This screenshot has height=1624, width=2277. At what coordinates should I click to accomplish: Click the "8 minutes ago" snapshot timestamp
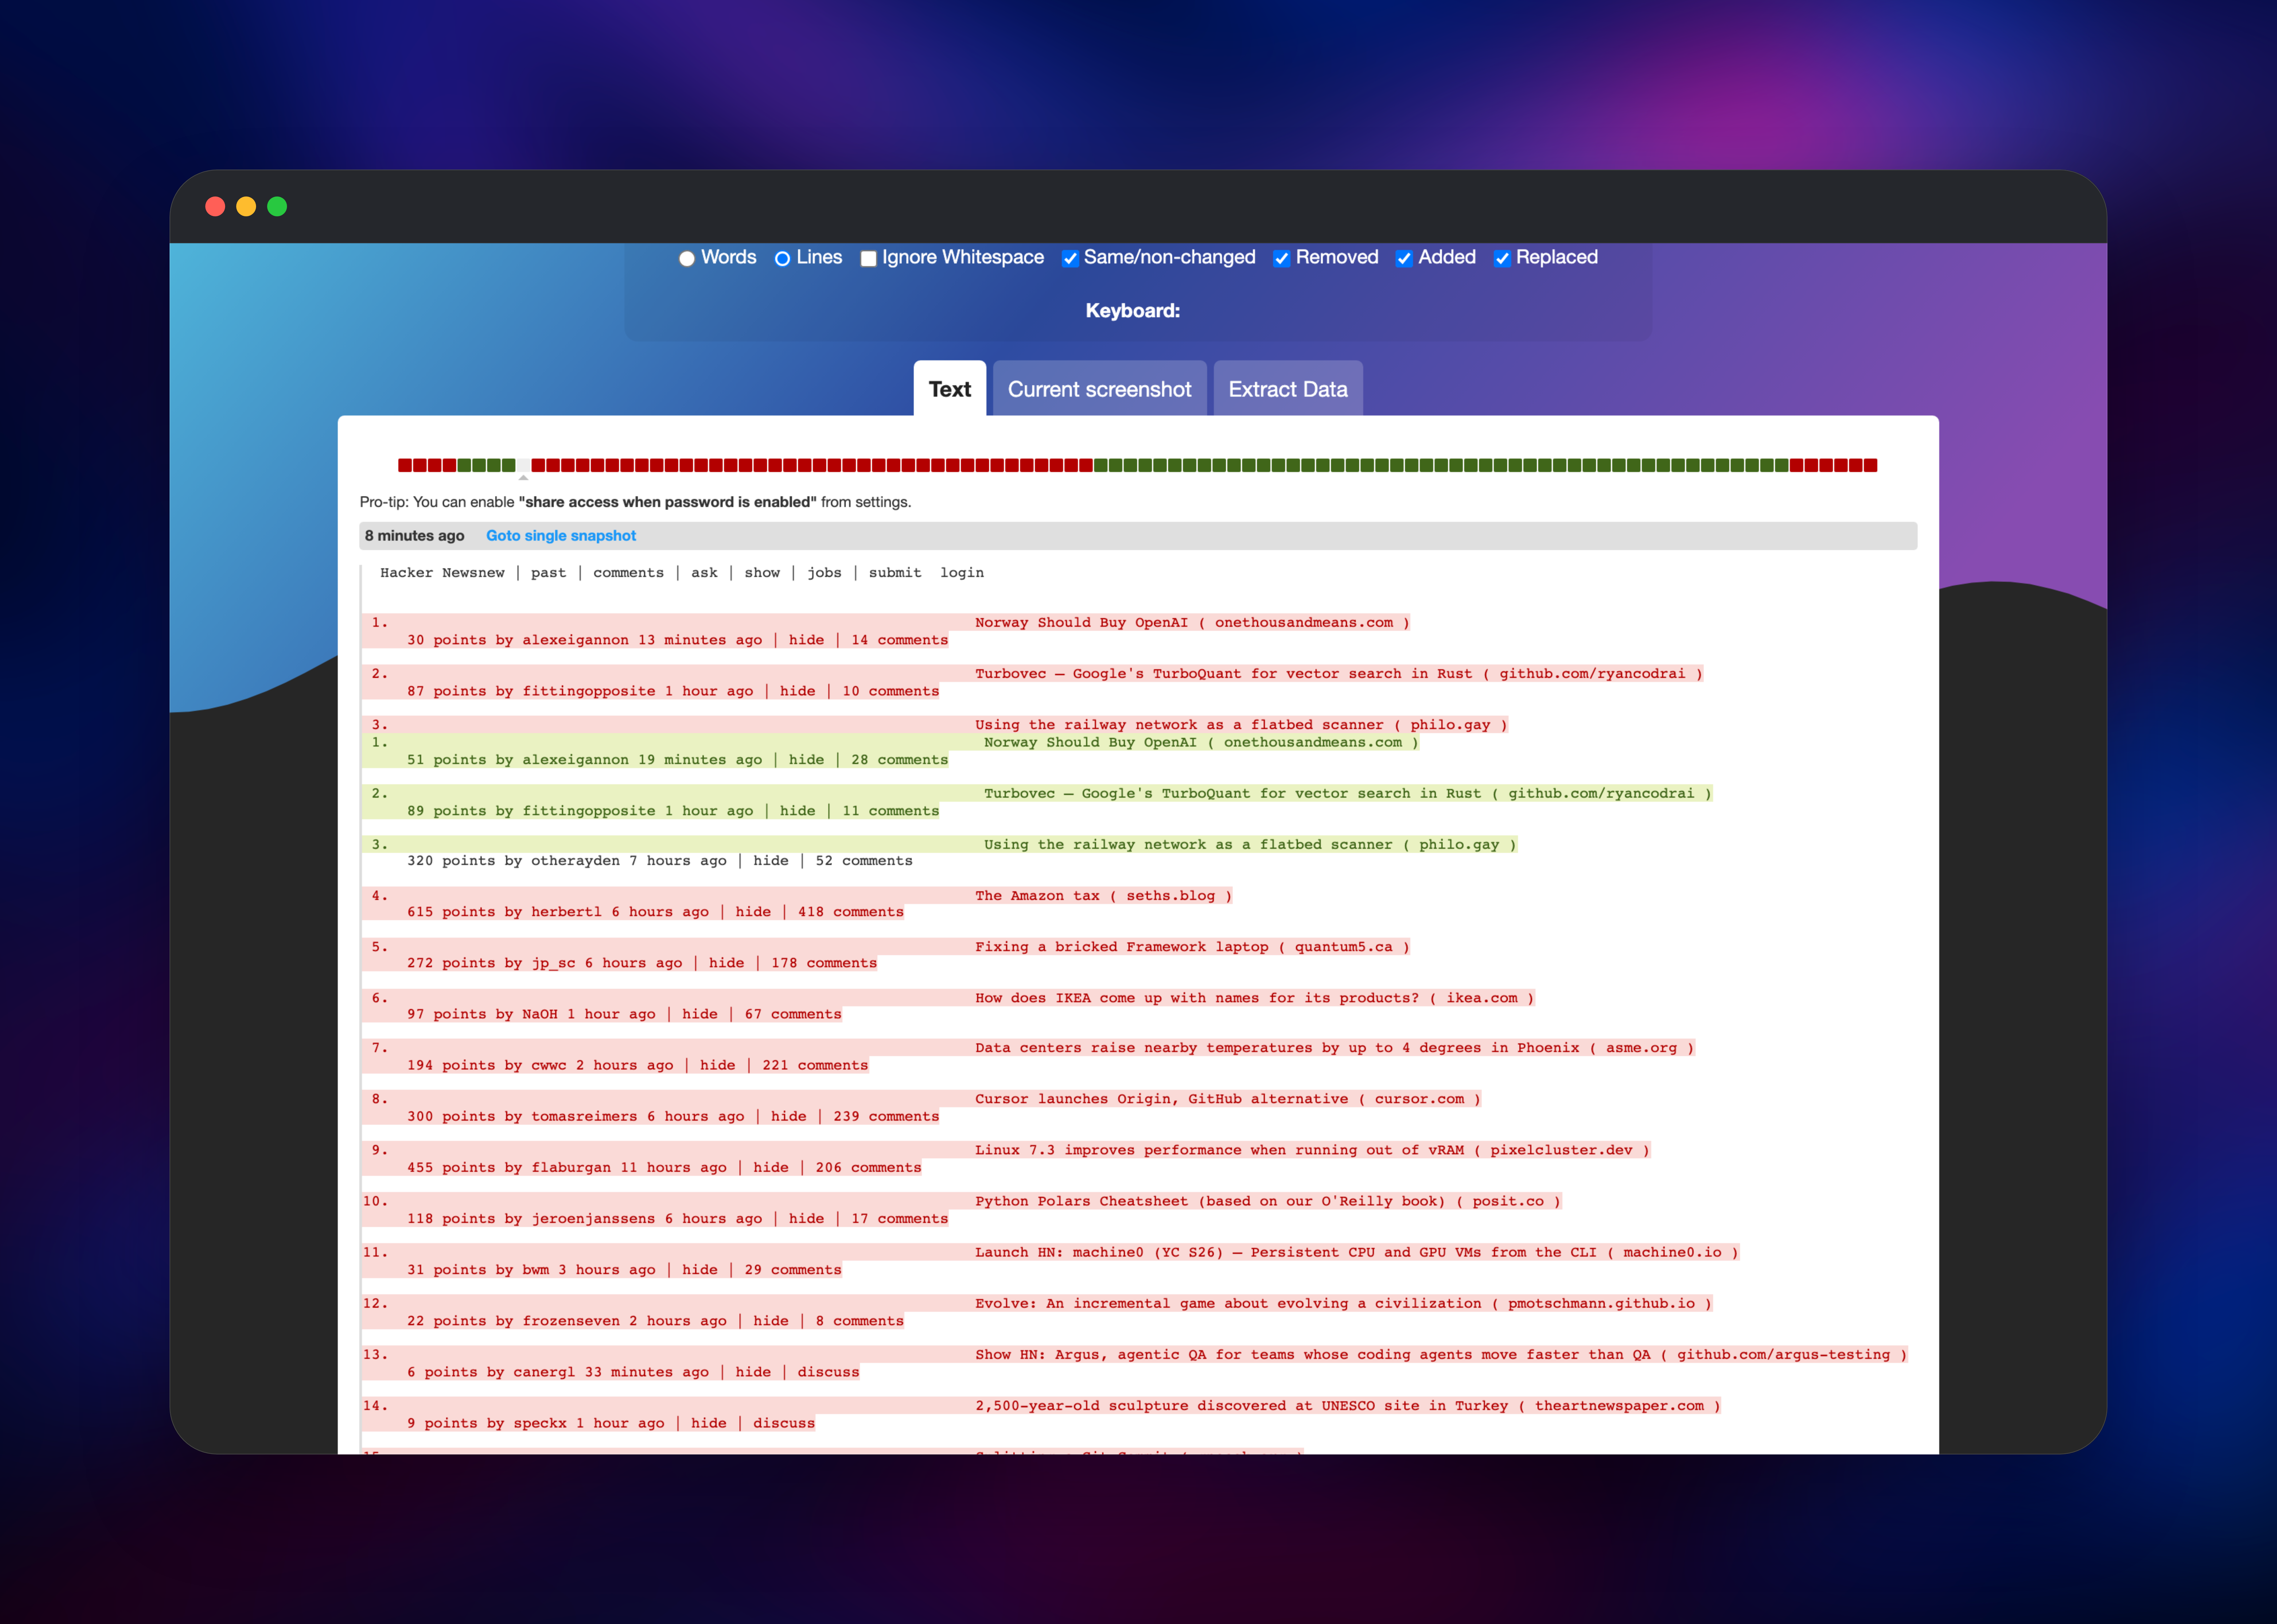tap(415, 536)
